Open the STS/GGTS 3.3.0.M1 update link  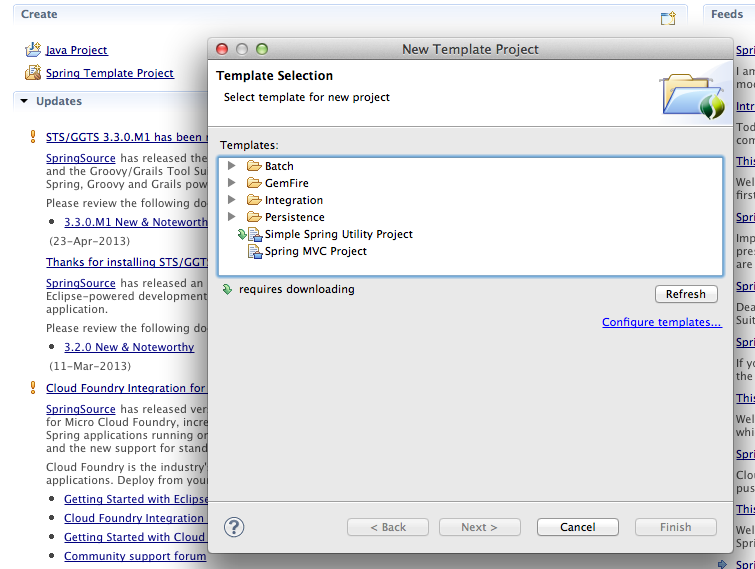click(x=127, y=137)
